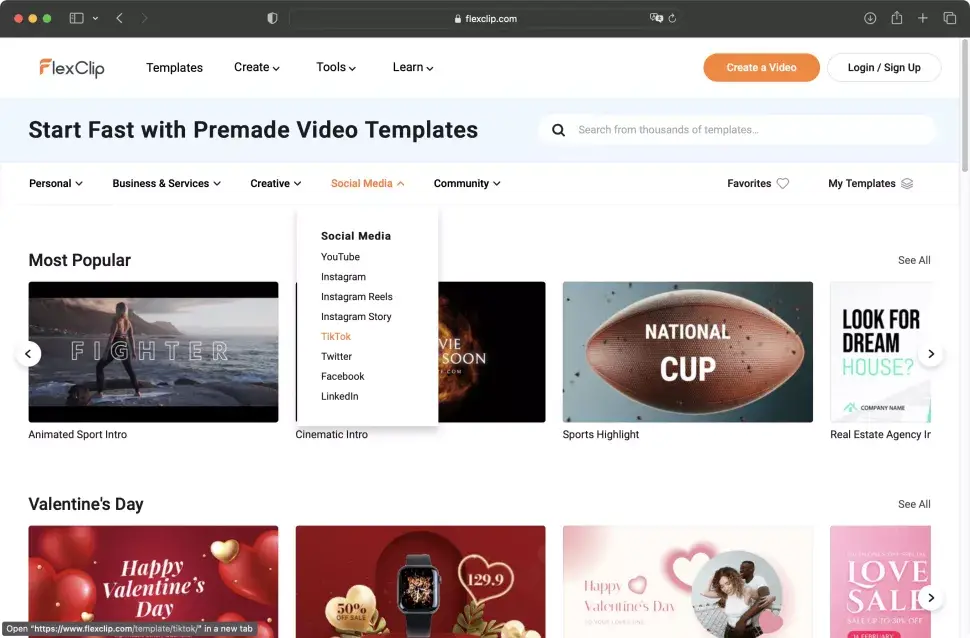The width and height of the screenshot is (970, 638).
Task: Click the search magnifier icon
Action: (x=558, y=130)
